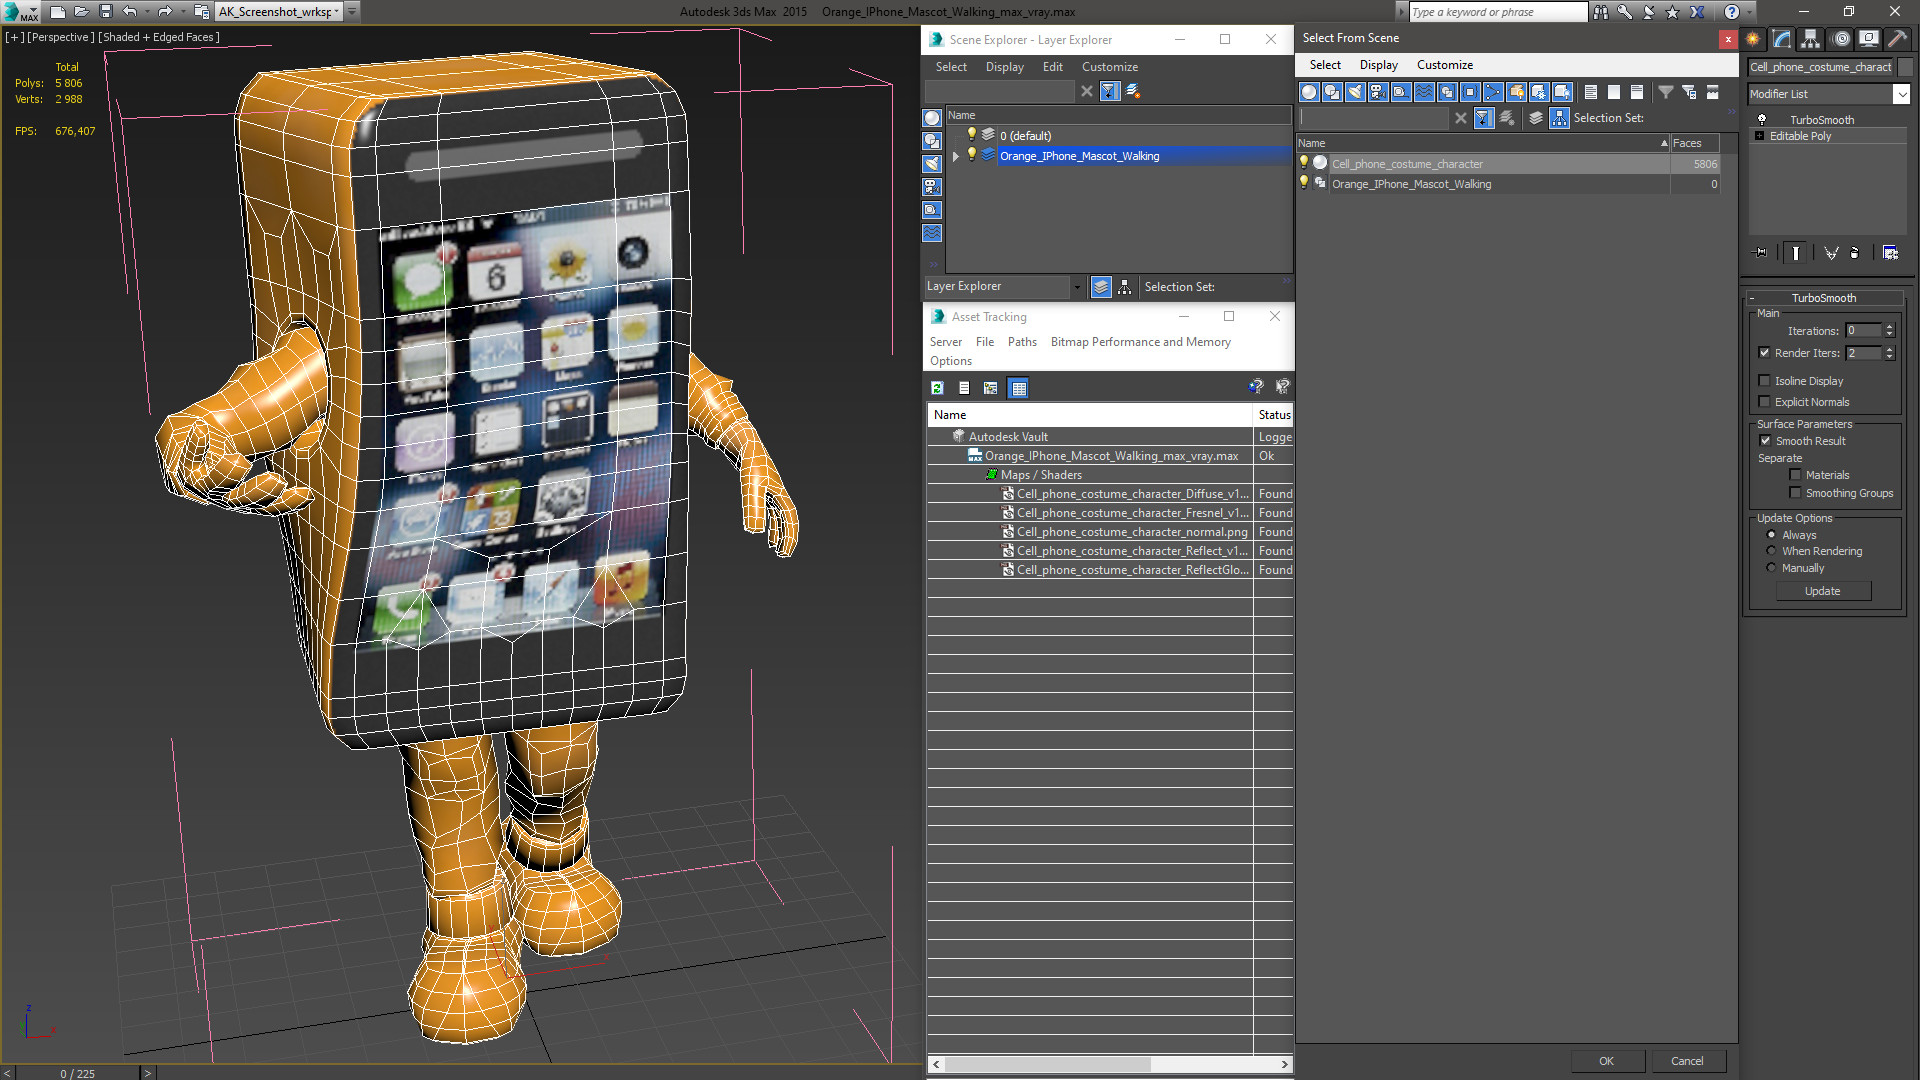
Task: Enable the Isoline Display checkbox
Action: coord(1765,381)
